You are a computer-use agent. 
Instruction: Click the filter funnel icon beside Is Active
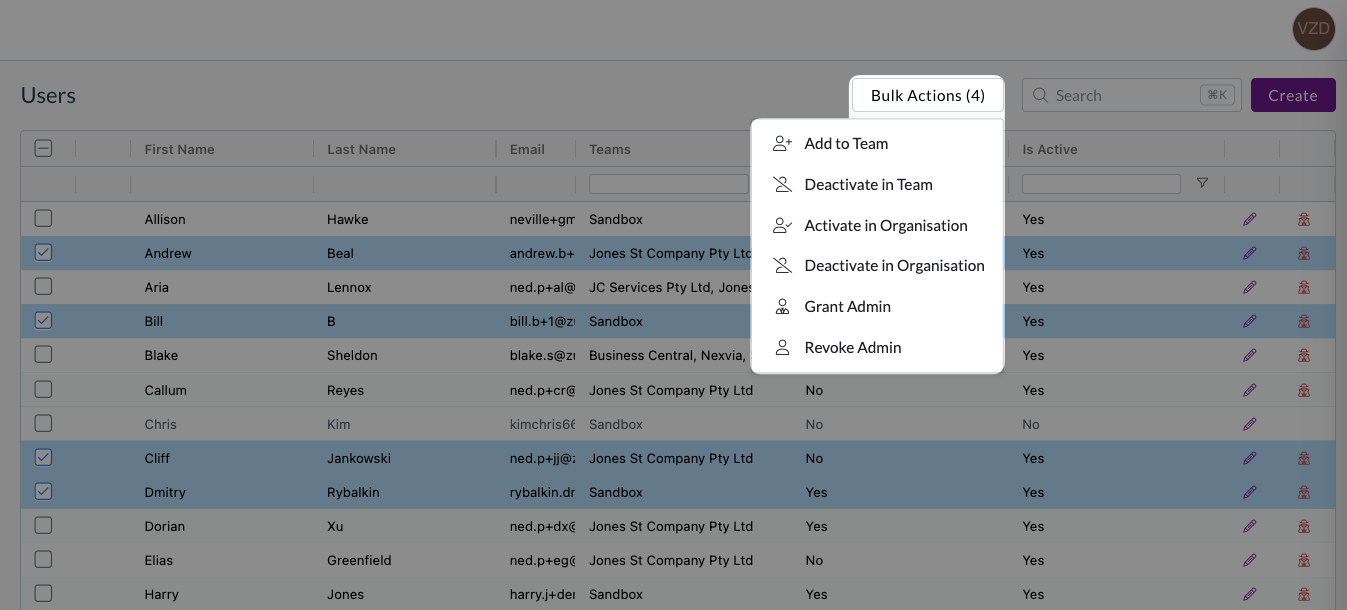pos(1202,183)
